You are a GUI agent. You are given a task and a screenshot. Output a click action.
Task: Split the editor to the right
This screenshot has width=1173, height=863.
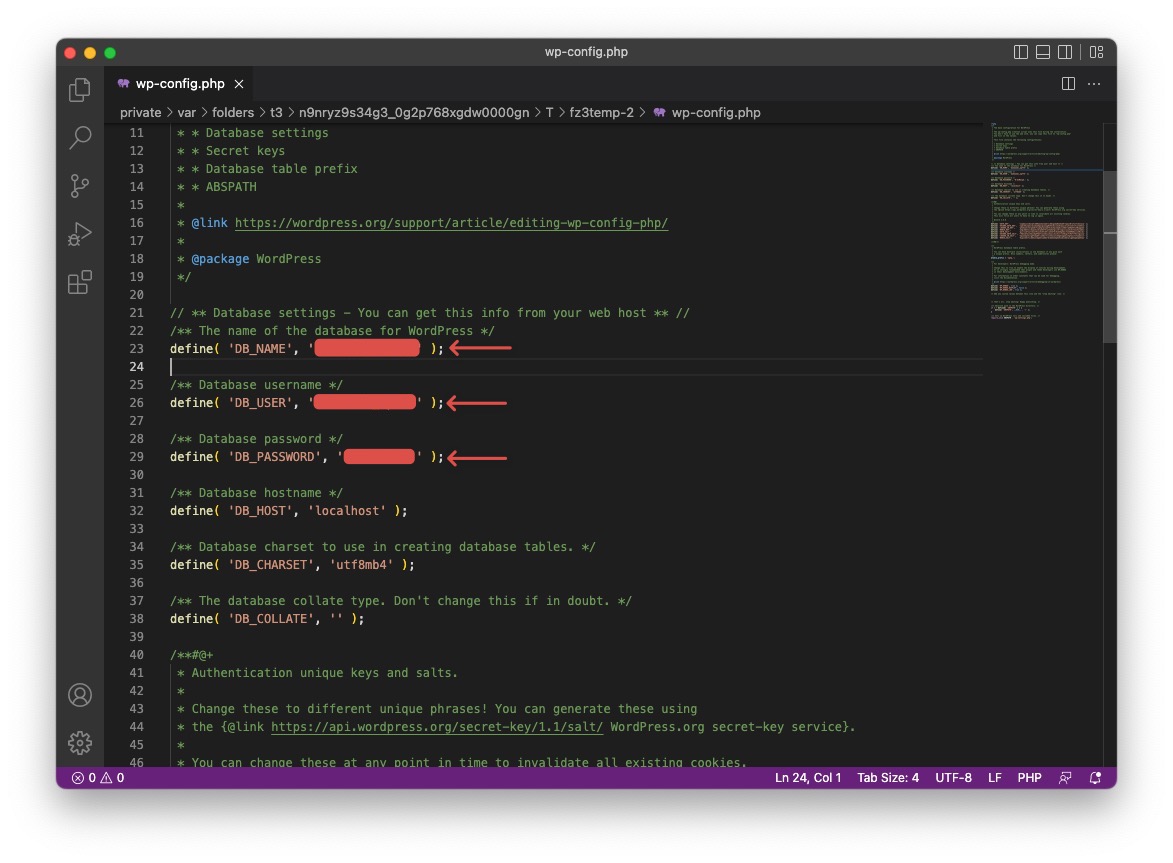click(1068, 84)
